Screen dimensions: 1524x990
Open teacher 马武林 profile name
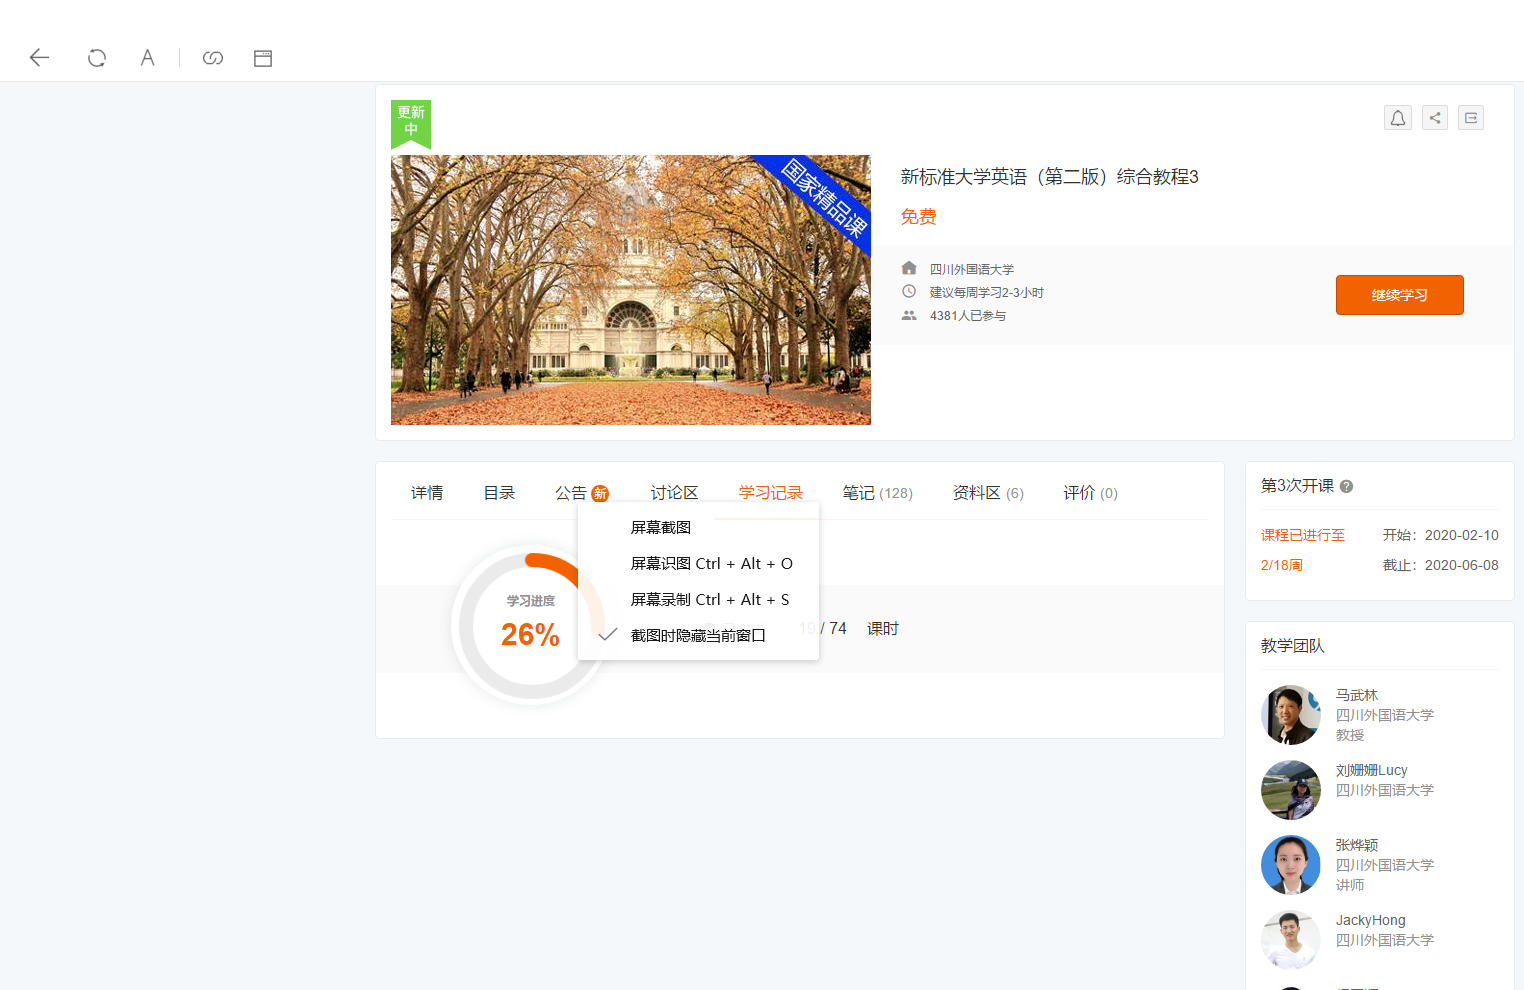(1357, 695)
